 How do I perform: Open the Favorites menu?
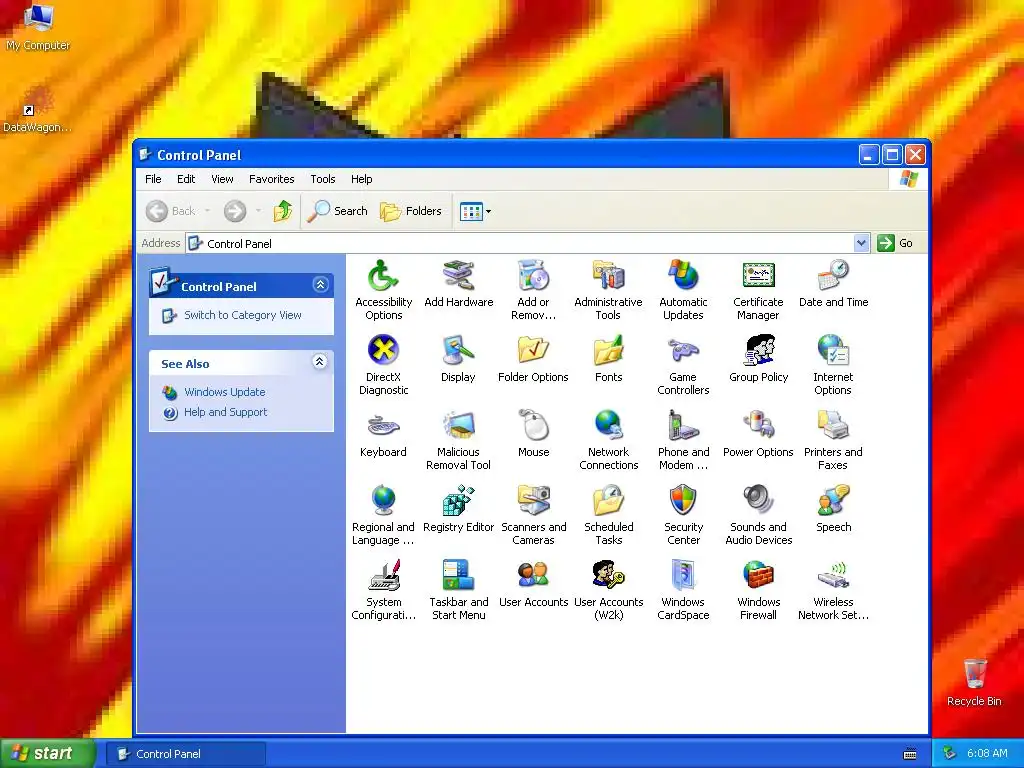point(272,179)
